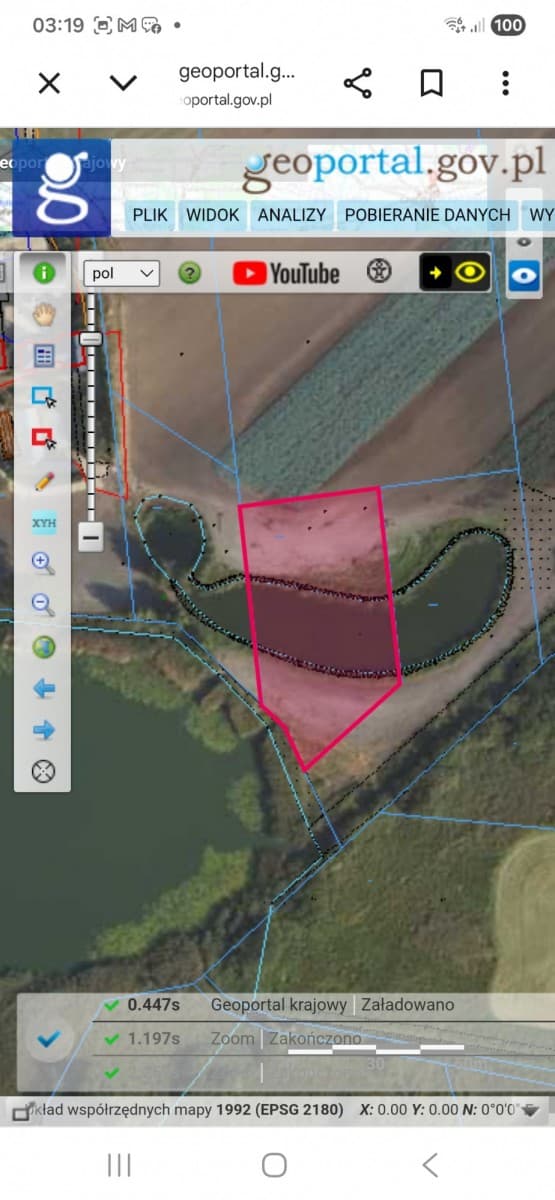Show full extent with globe icon
Image resolution: width=555 pixels, height=1200 pixels.
pyautogui.click(x=44, y=647)
